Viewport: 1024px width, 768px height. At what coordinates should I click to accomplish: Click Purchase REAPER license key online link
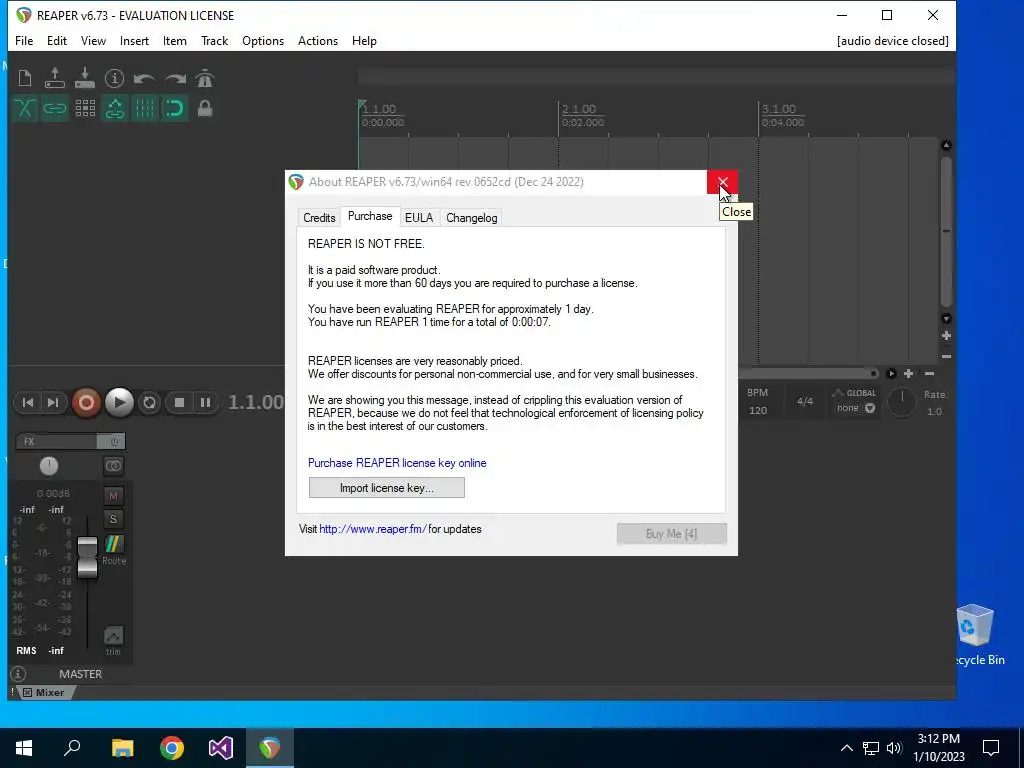point(397,463)
